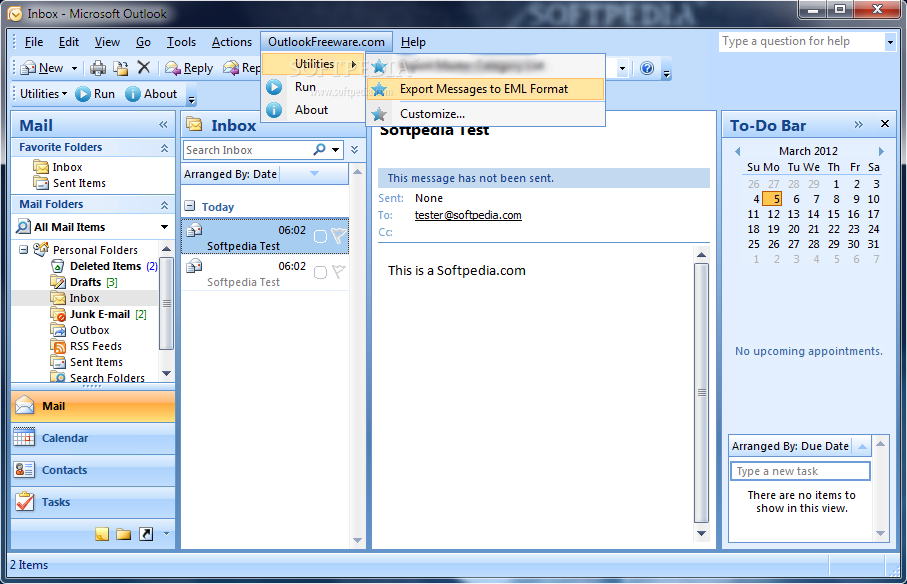Toggle follow-up flag on selected Softpedia Test message
Screen dimensions: 907x584
pyautogui.click(x=339, y=236)
